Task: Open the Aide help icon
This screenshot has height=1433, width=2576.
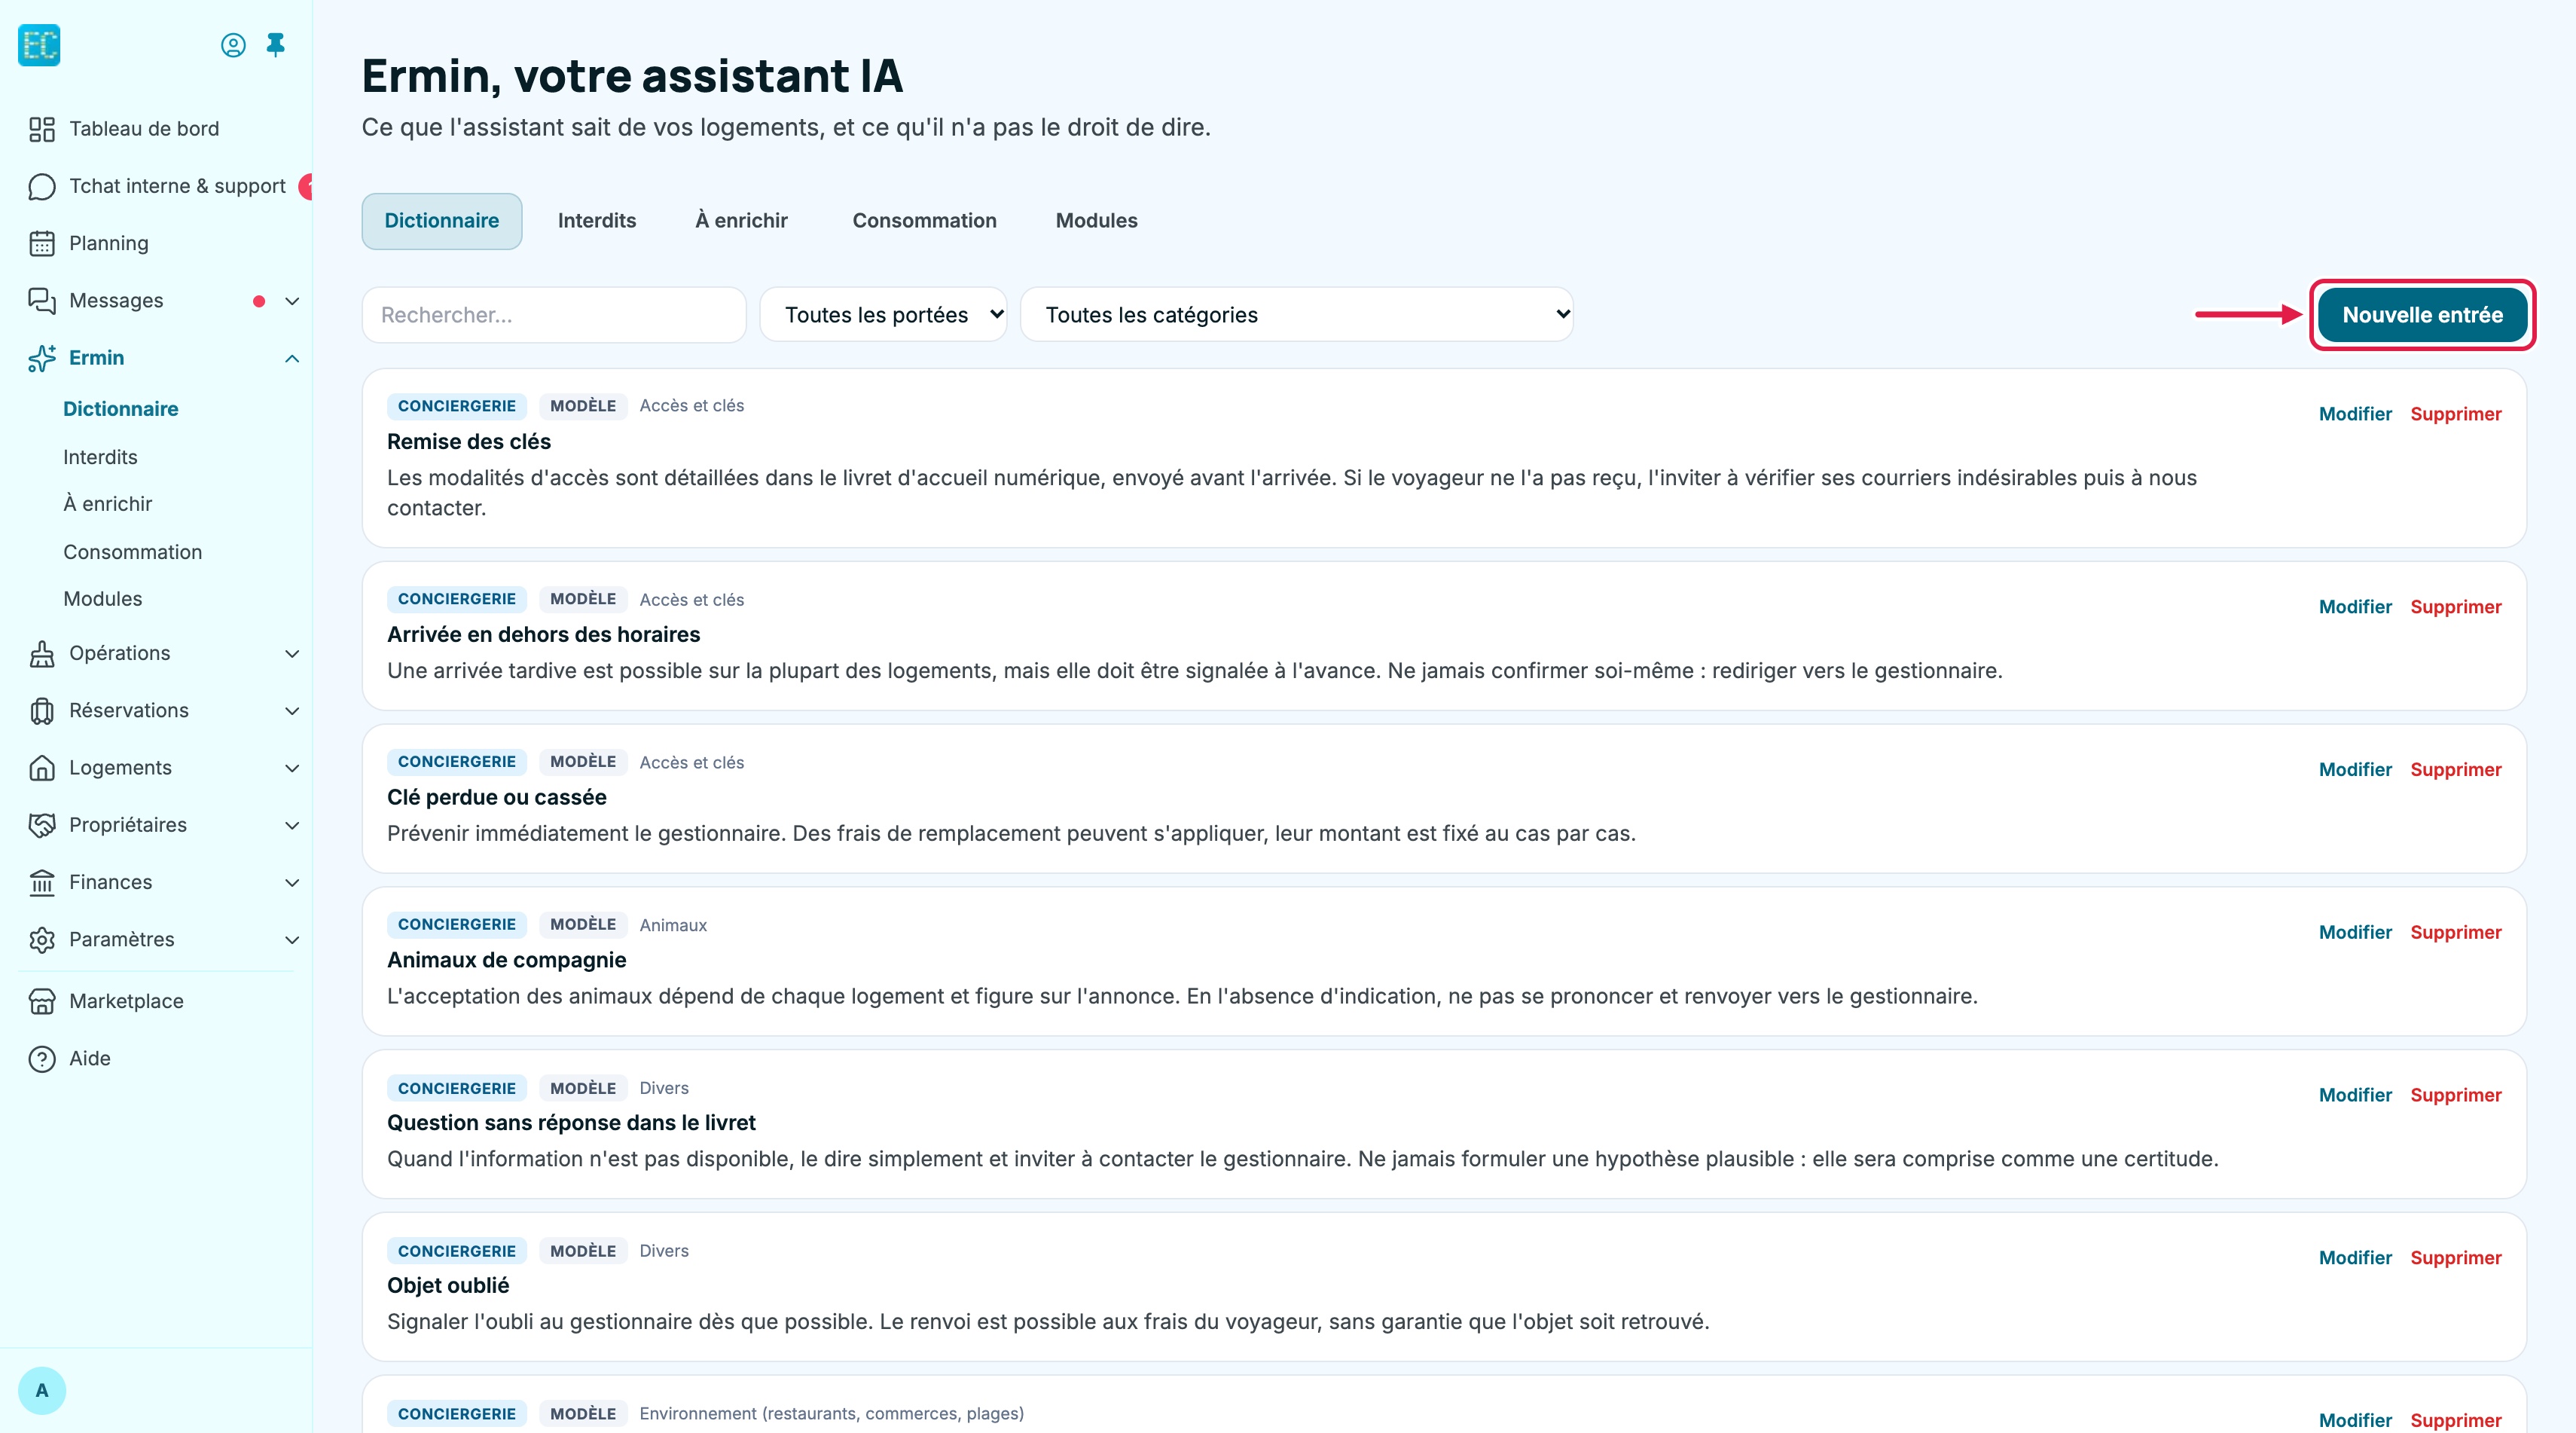Action: [42, 1058]
